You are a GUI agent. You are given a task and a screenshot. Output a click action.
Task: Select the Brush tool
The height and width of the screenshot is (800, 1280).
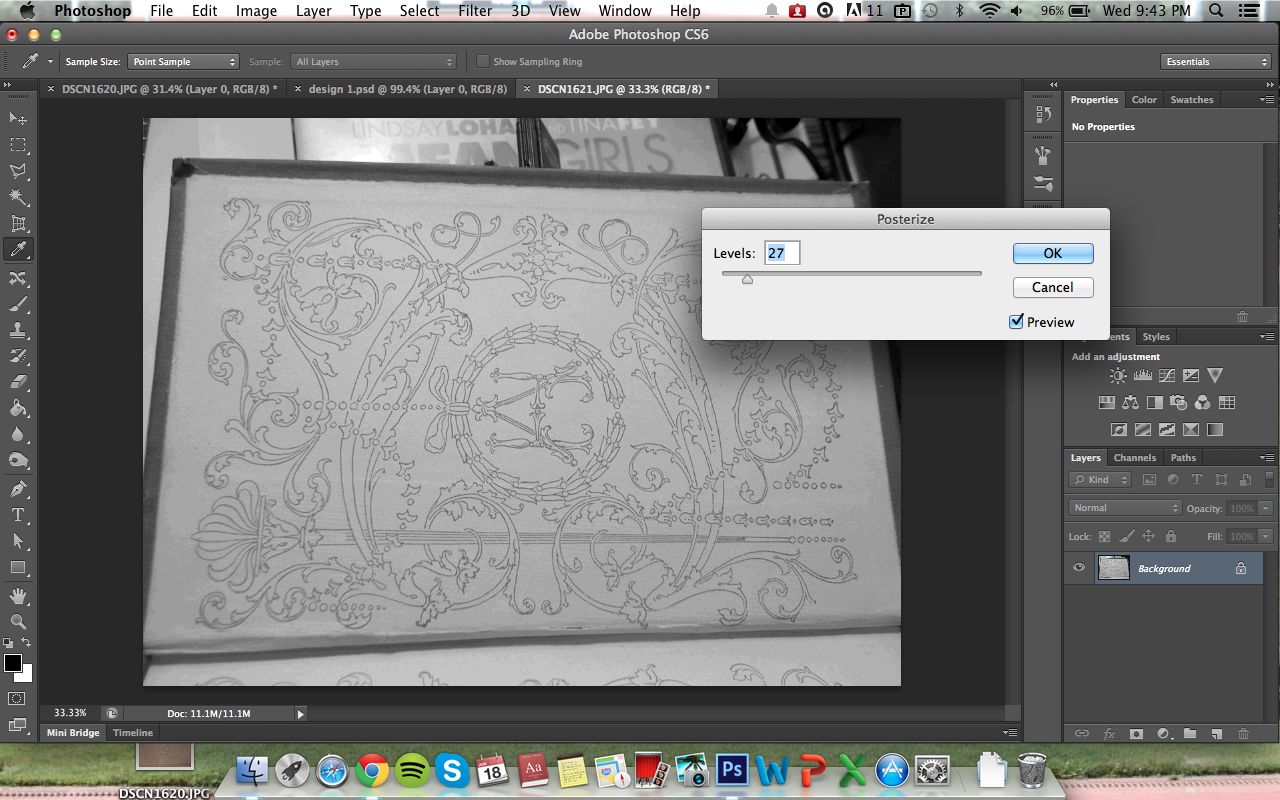pyautogui.click(x=18, y=304)
